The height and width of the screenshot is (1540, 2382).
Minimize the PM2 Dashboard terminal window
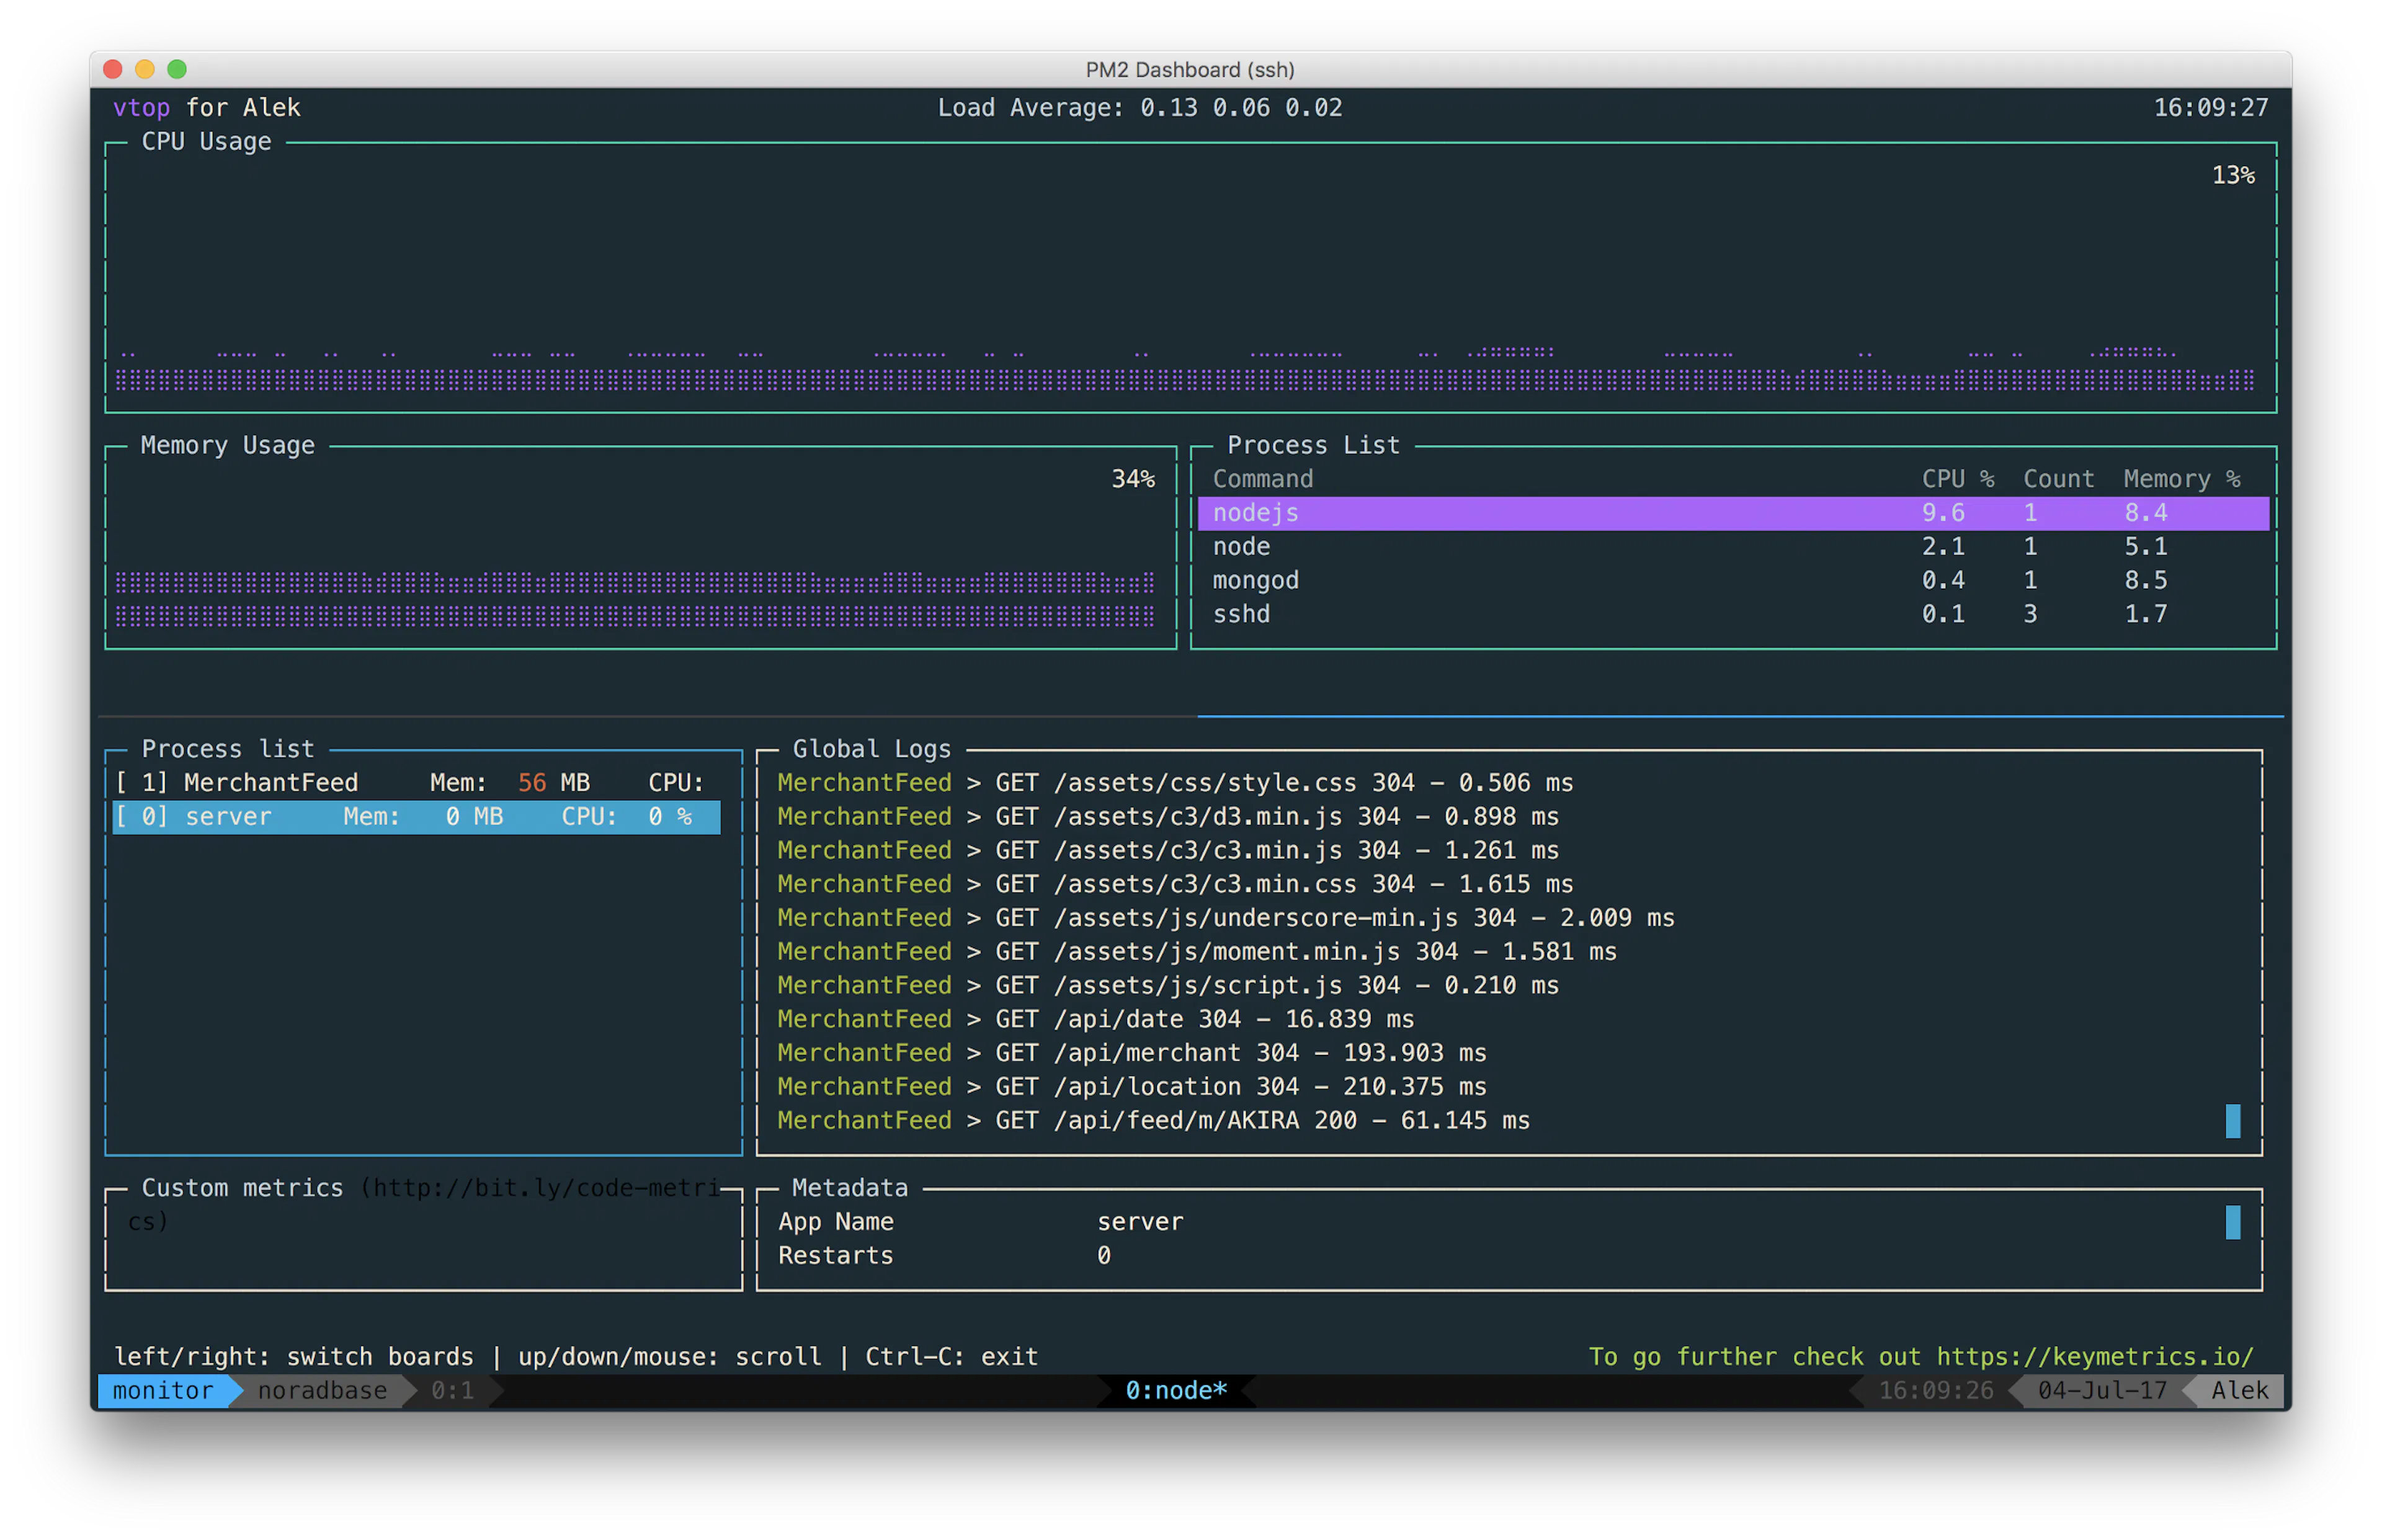[x=145, y=69]
